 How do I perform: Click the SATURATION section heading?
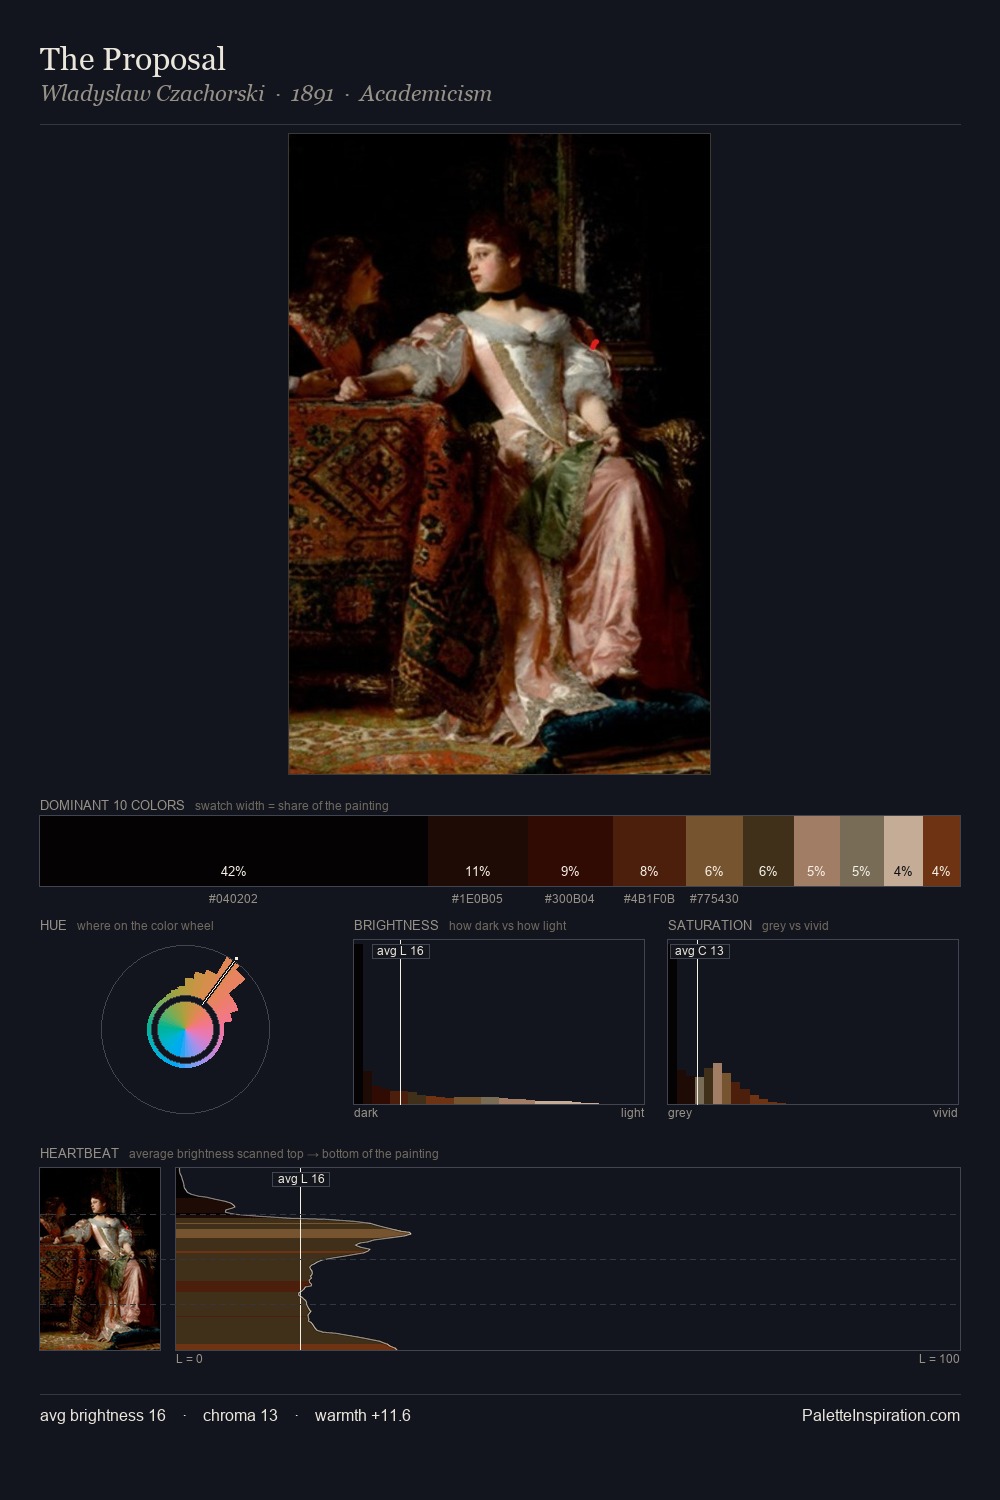coord(710,925)
